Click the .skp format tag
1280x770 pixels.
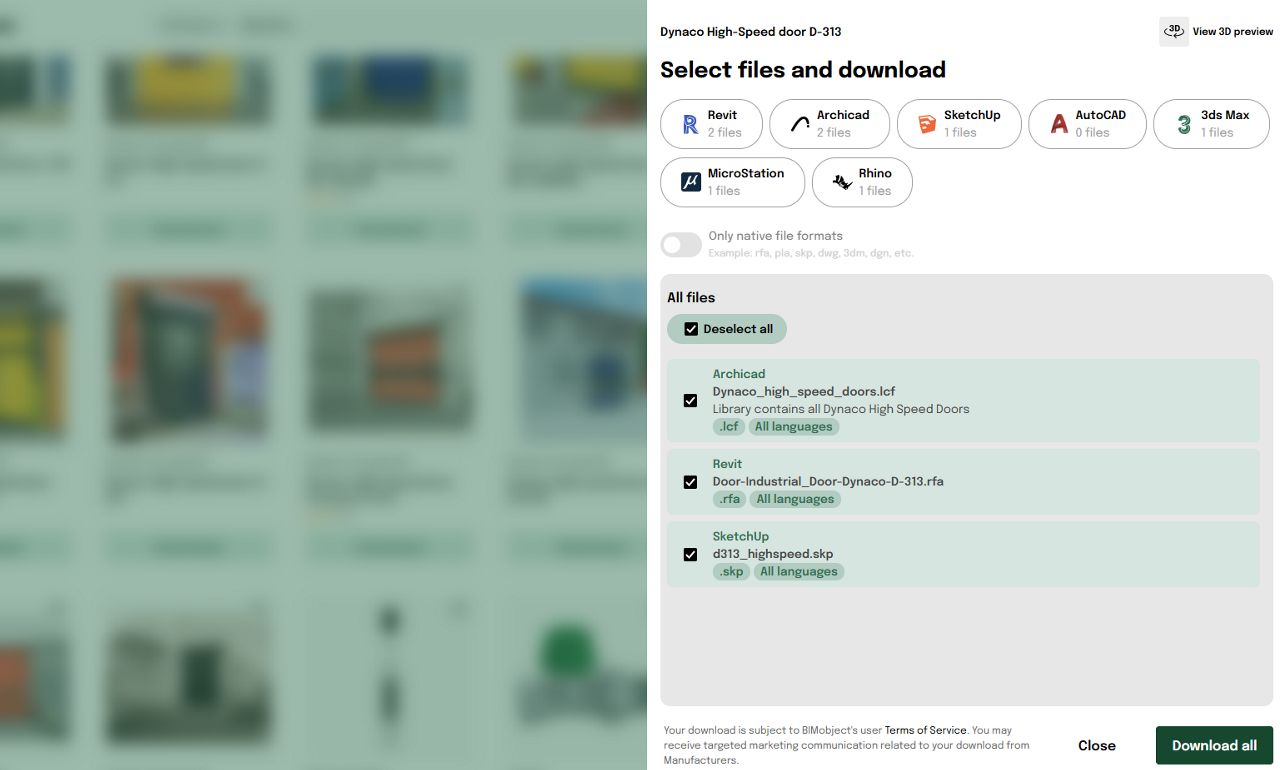click(x=731, y=572)
